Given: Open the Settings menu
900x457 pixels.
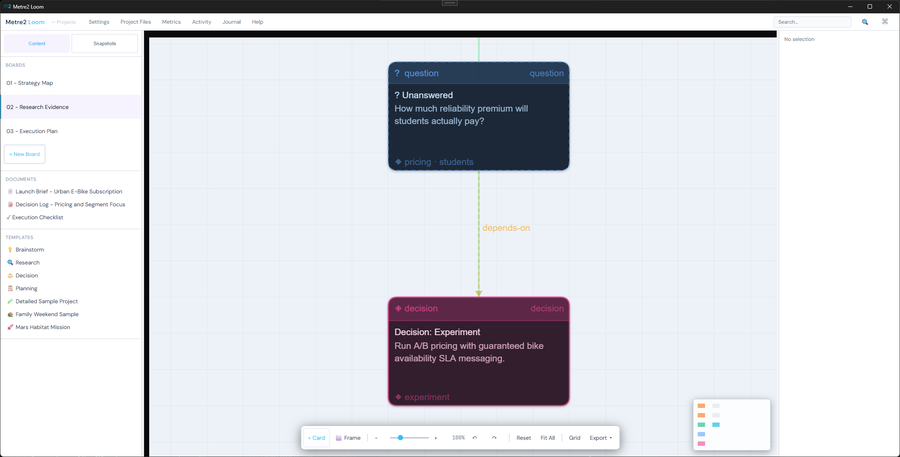Looking at the screenshot, I should pyautogui.click(x=99, y=22).
